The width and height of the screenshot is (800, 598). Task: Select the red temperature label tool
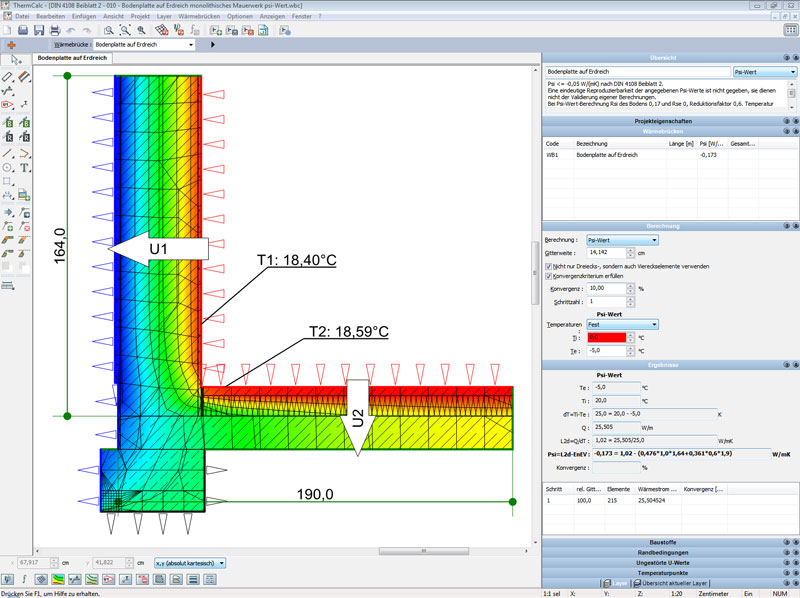click(8, 105)
